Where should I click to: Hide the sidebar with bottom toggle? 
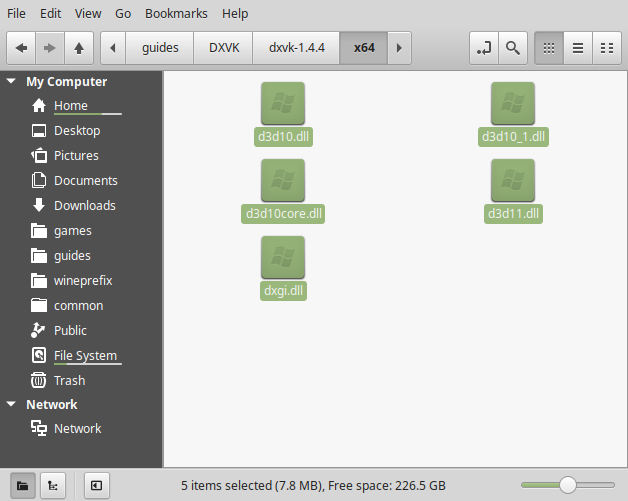pyautogui.click(x=97, y=486)
